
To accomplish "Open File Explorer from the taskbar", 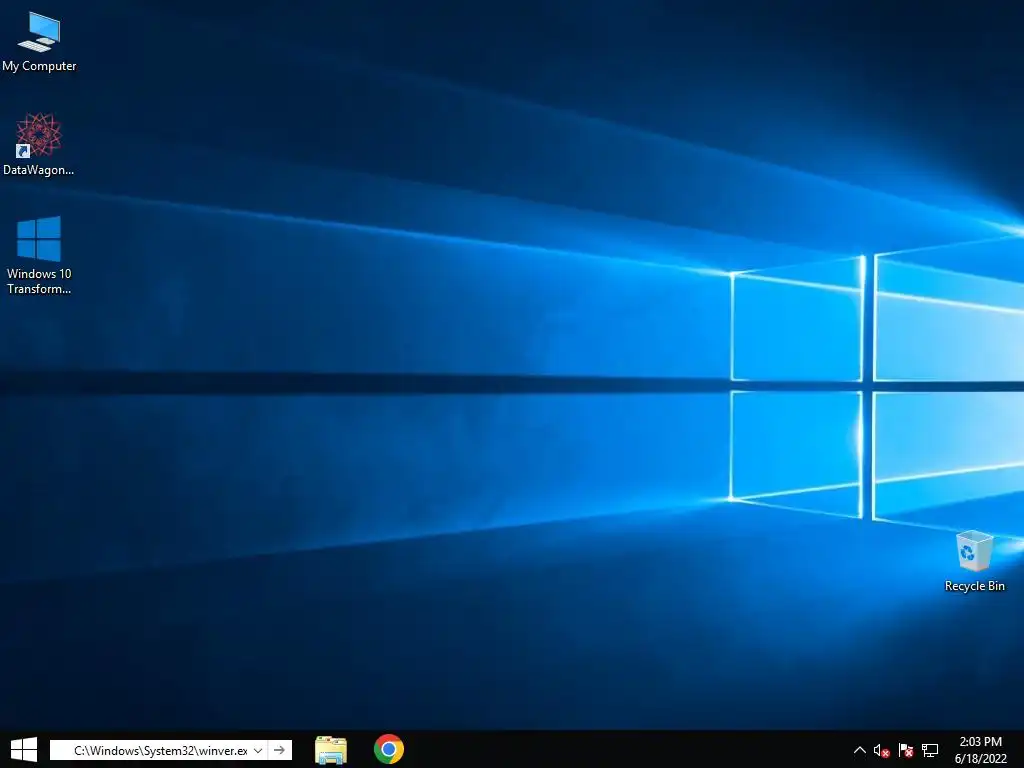I will coord(331,750).
